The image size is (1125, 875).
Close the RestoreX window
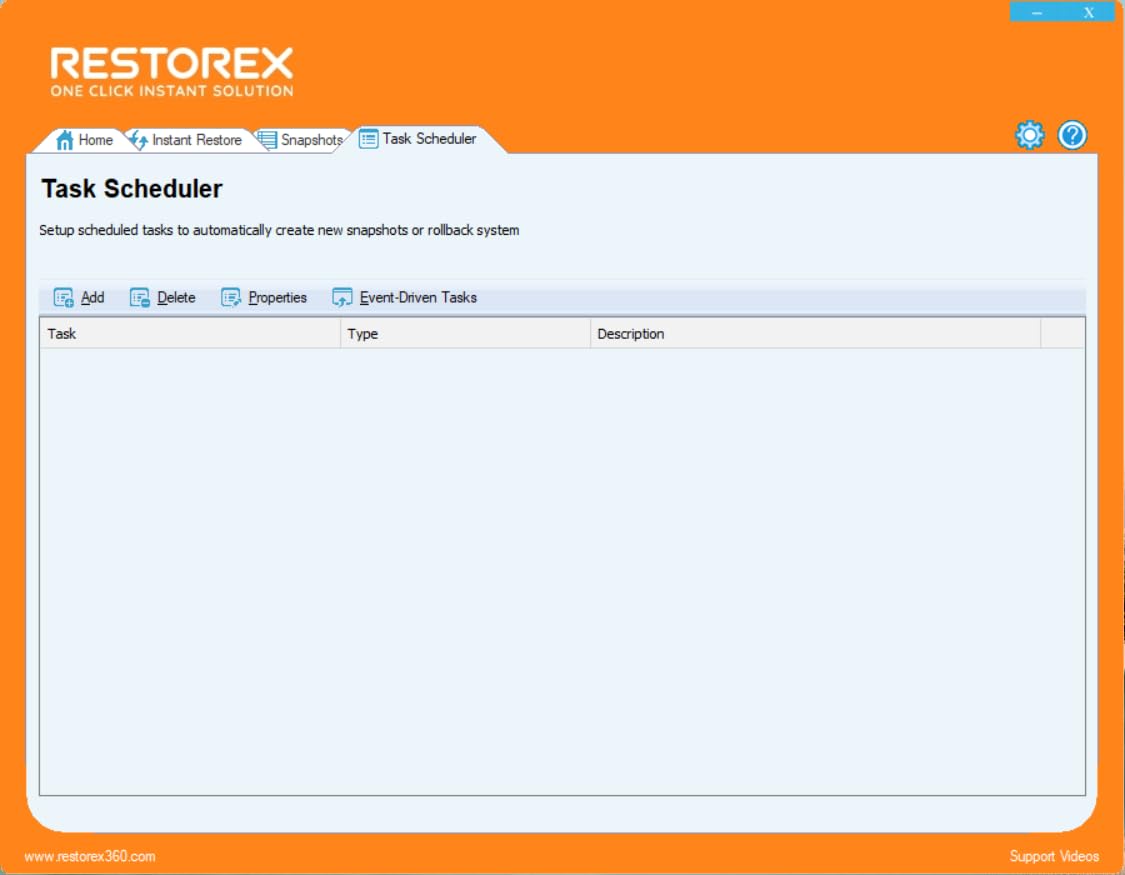pos(1089,12)
